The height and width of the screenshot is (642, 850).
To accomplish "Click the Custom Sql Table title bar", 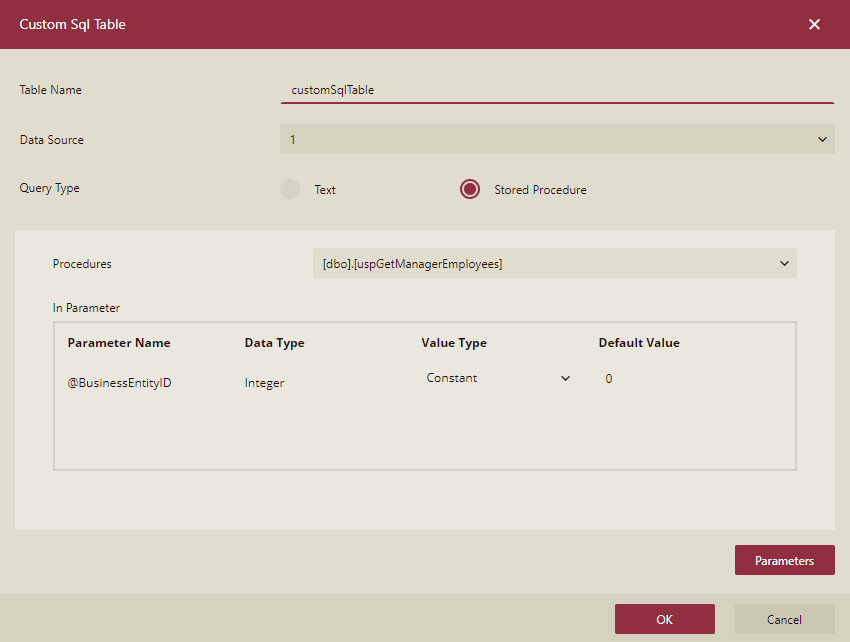I will 400,24.
